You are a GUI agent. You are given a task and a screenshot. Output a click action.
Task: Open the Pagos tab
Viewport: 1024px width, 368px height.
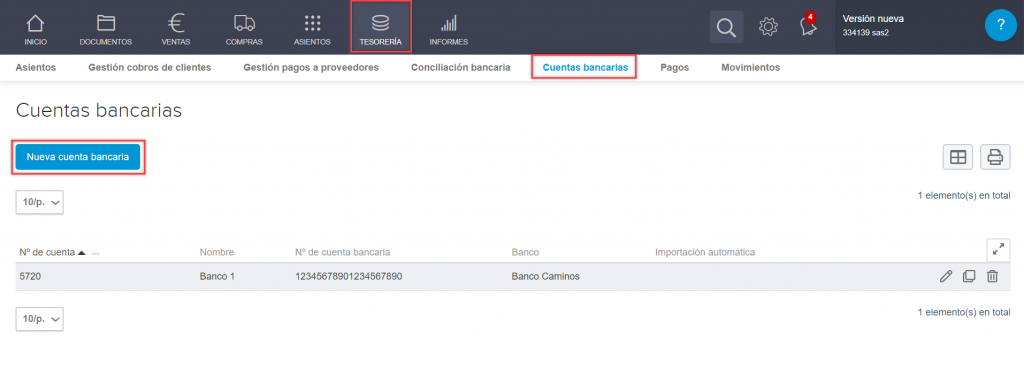point(675,67)
